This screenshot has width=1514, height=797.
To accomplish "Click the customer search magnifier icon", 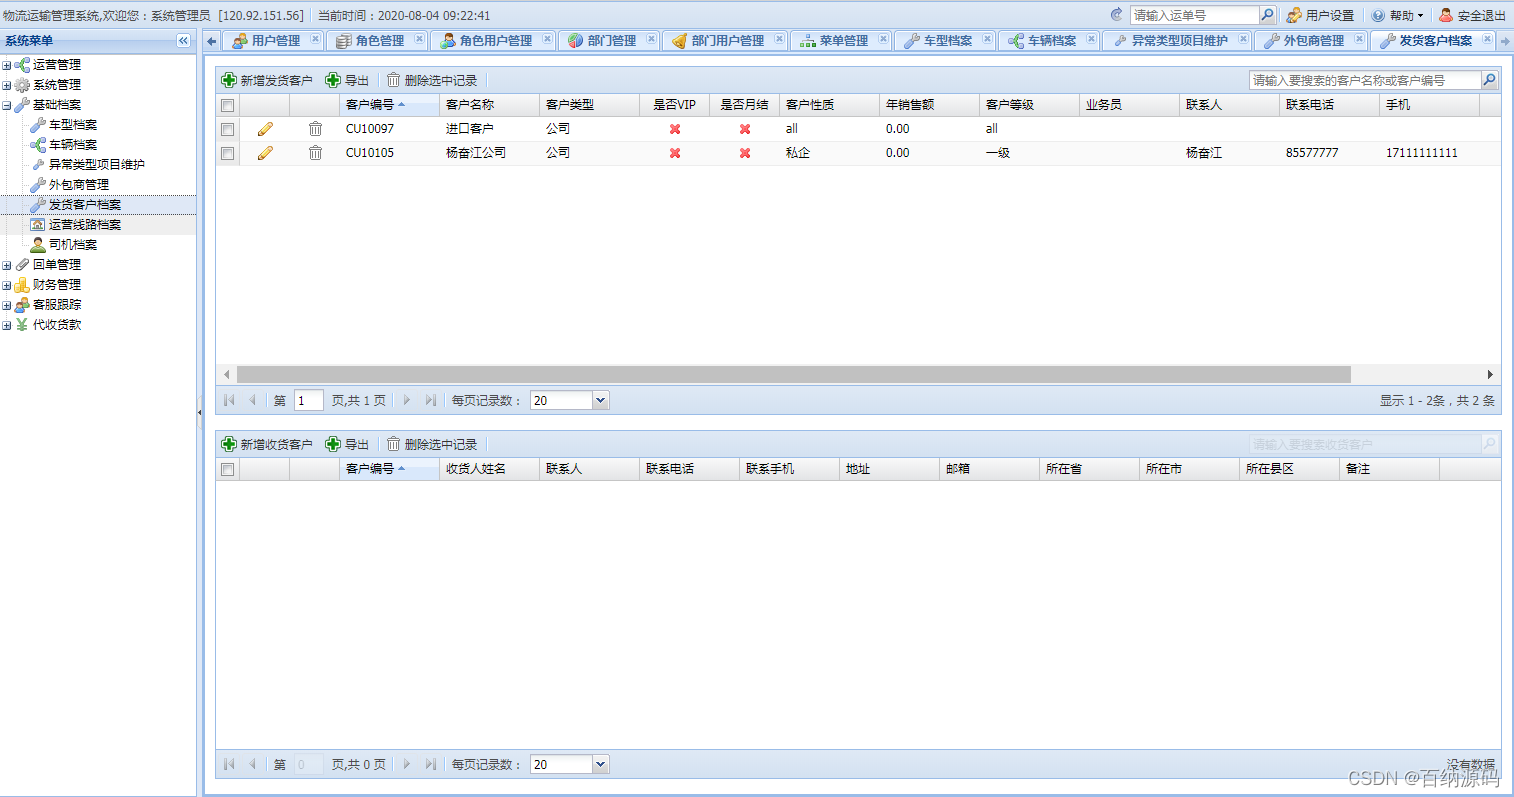I will tap(1489, 80).
